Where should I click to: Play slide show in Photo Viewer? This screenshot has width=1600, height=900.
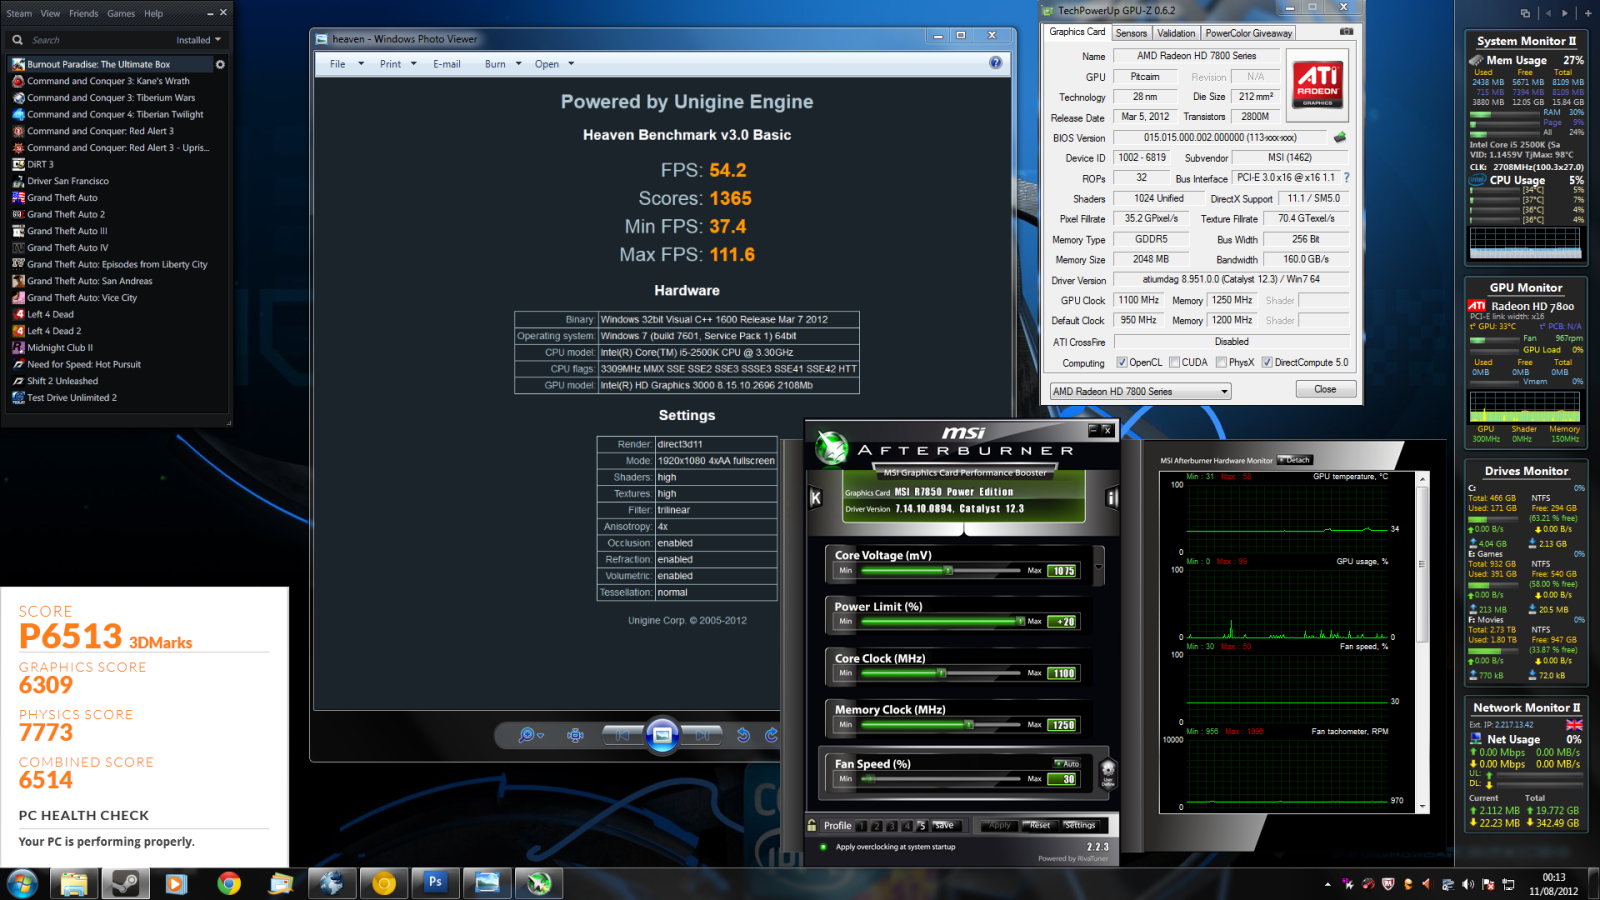click(x=662, y=735)
